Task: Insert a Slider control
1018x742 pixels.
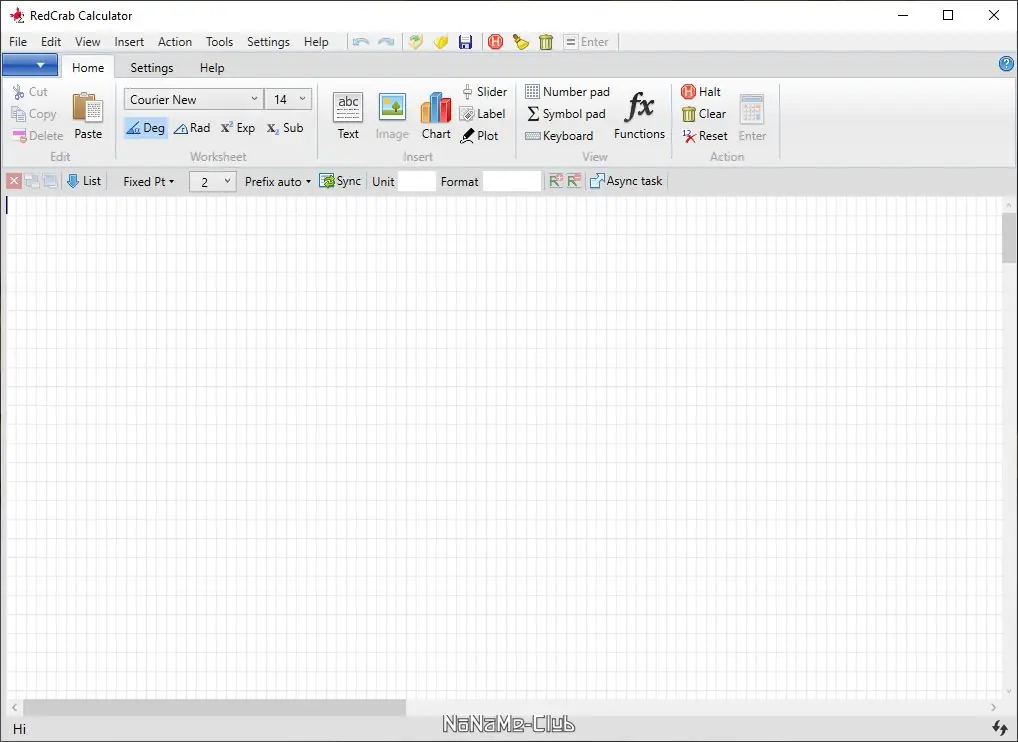Action: pyautogui.click(x=484, y=92)
